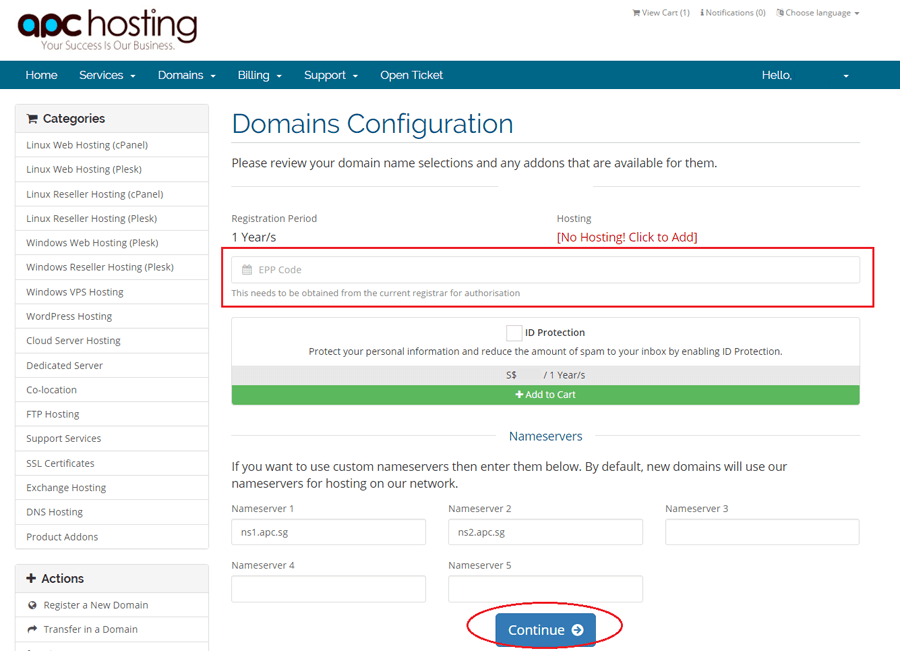Select Linux Reseller Hosting (cPanel) category

point(112,194)
